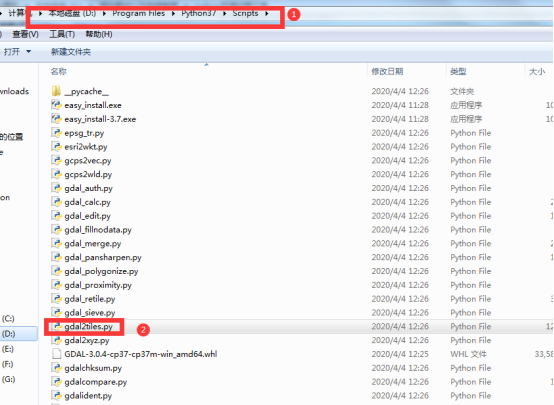This screenshot has width=554, height=405.
Task: Open the 查看(V) menu
Action: tap(25, 34)
